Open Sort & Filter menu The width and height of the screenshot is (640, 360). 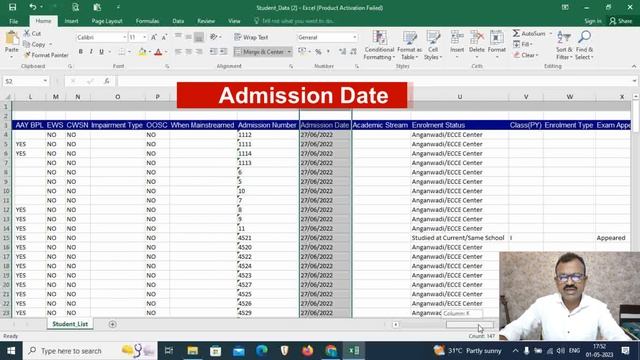coord(564,45)
